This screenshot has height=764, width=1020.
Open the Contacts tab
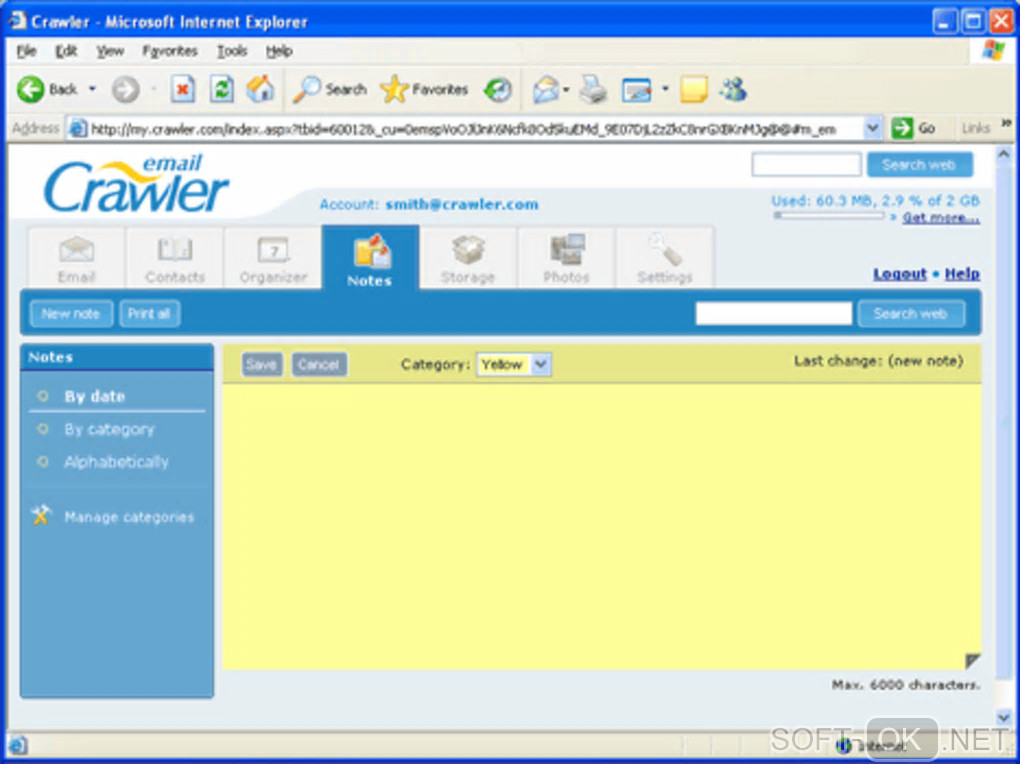174,259
